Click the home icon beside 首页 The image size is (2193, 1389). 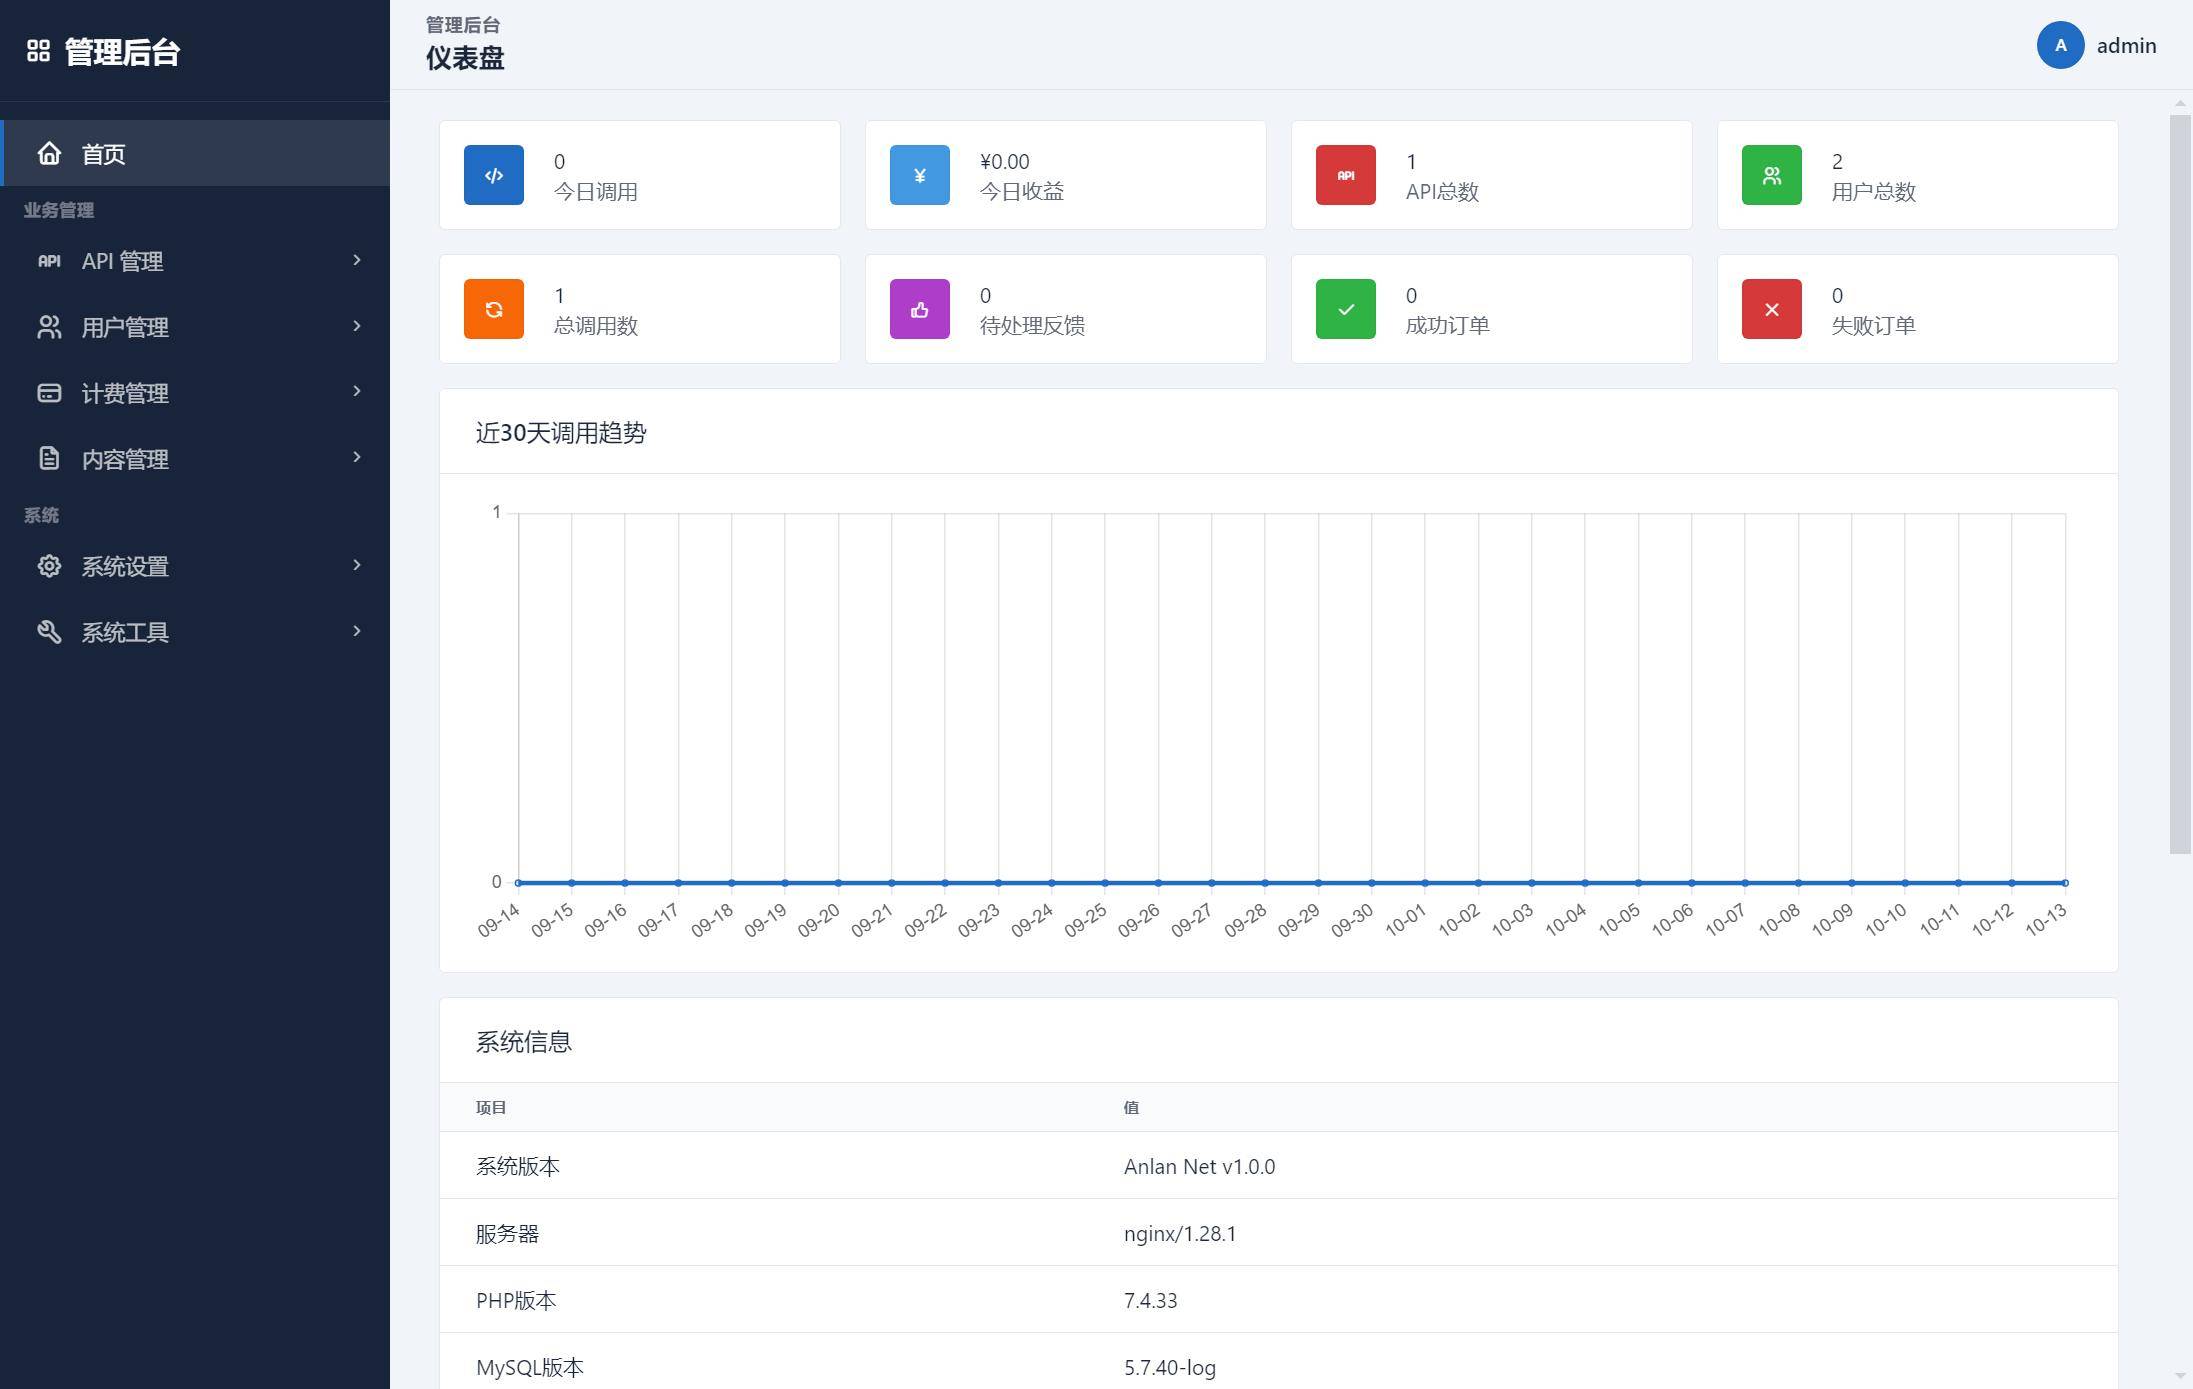point(49,153)
